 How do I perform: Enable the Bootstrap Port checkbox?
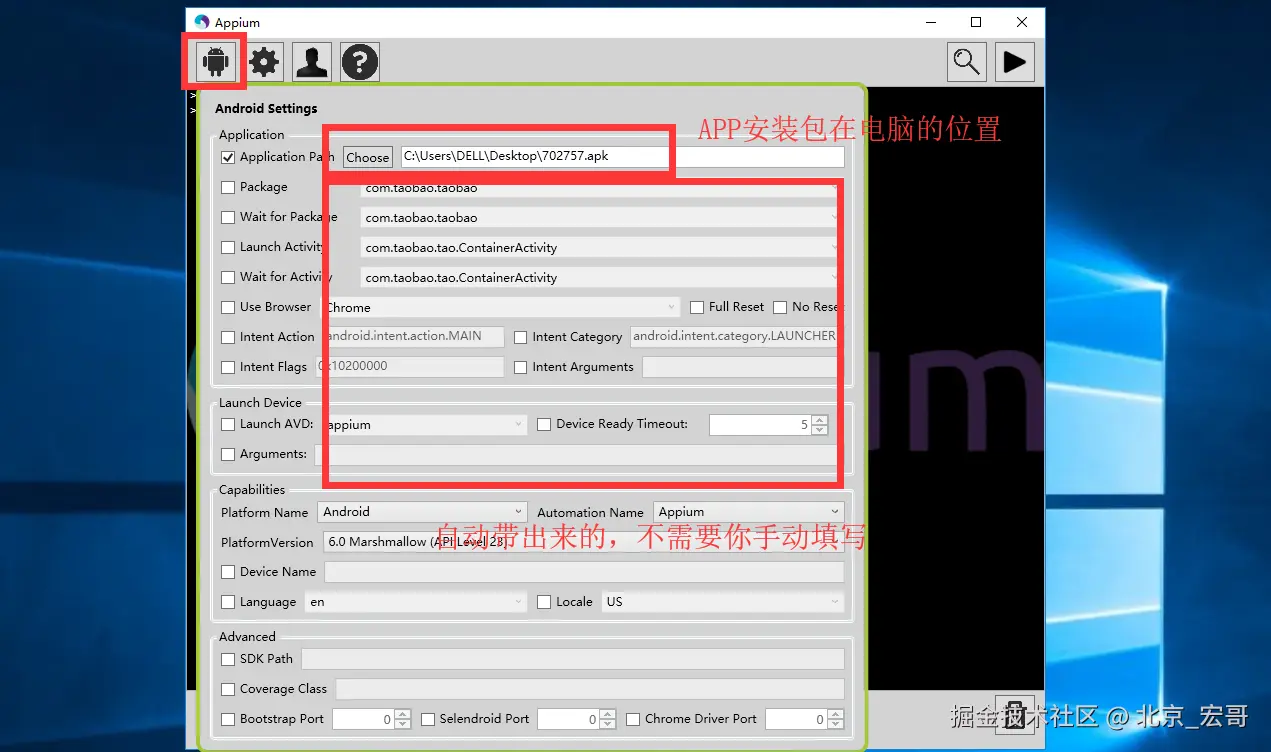[x=228, y=719]
